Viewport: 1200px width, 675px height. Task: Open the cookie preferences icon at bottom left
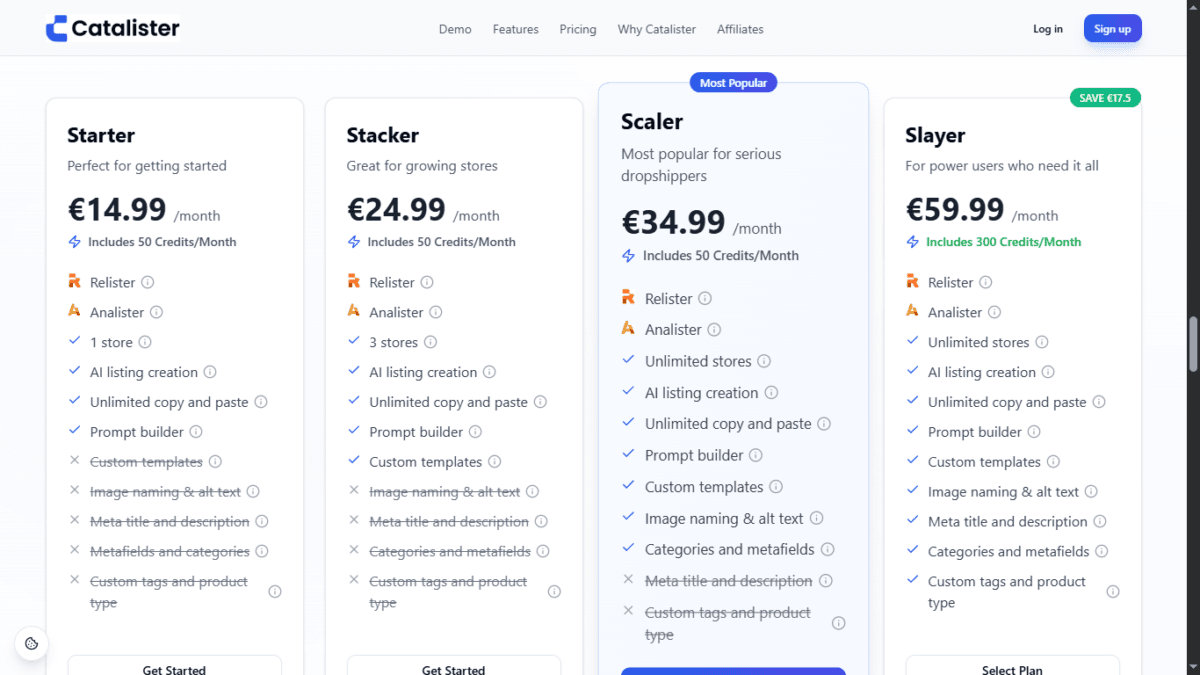pos(32,643)
